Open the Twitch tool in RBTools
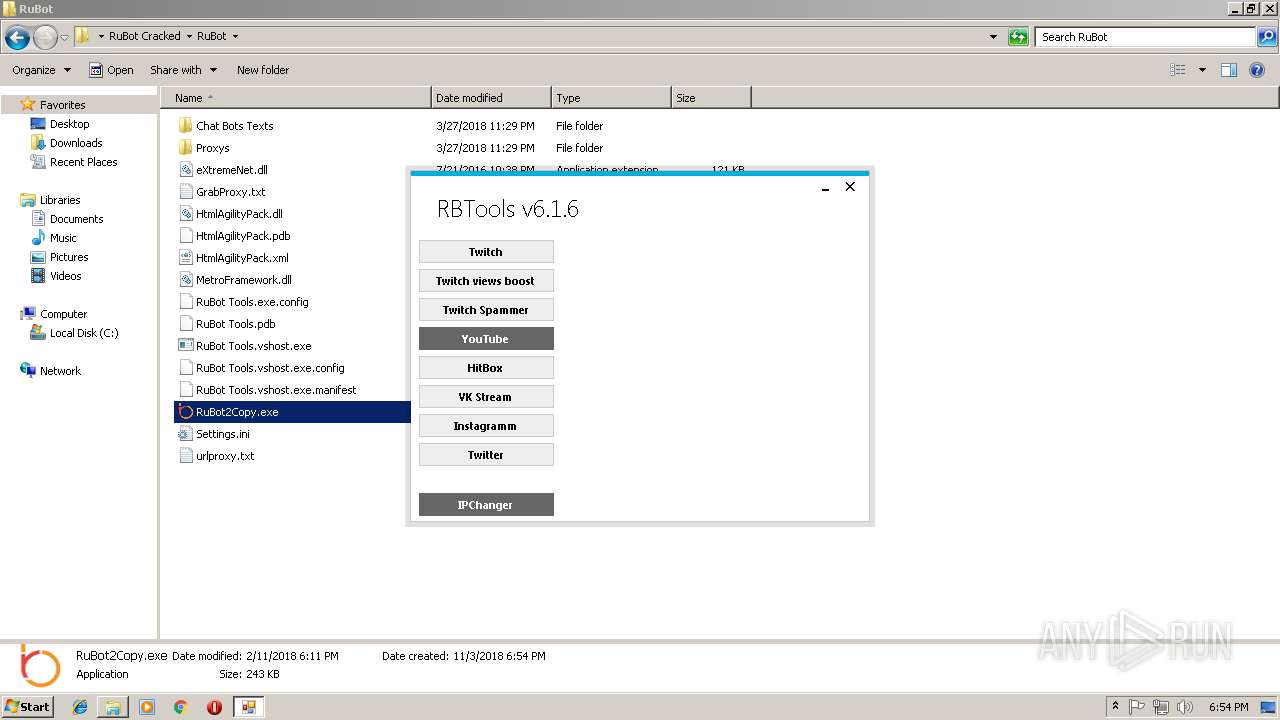Viewport: 1280px width, 720px height. (x=486, y=252)
